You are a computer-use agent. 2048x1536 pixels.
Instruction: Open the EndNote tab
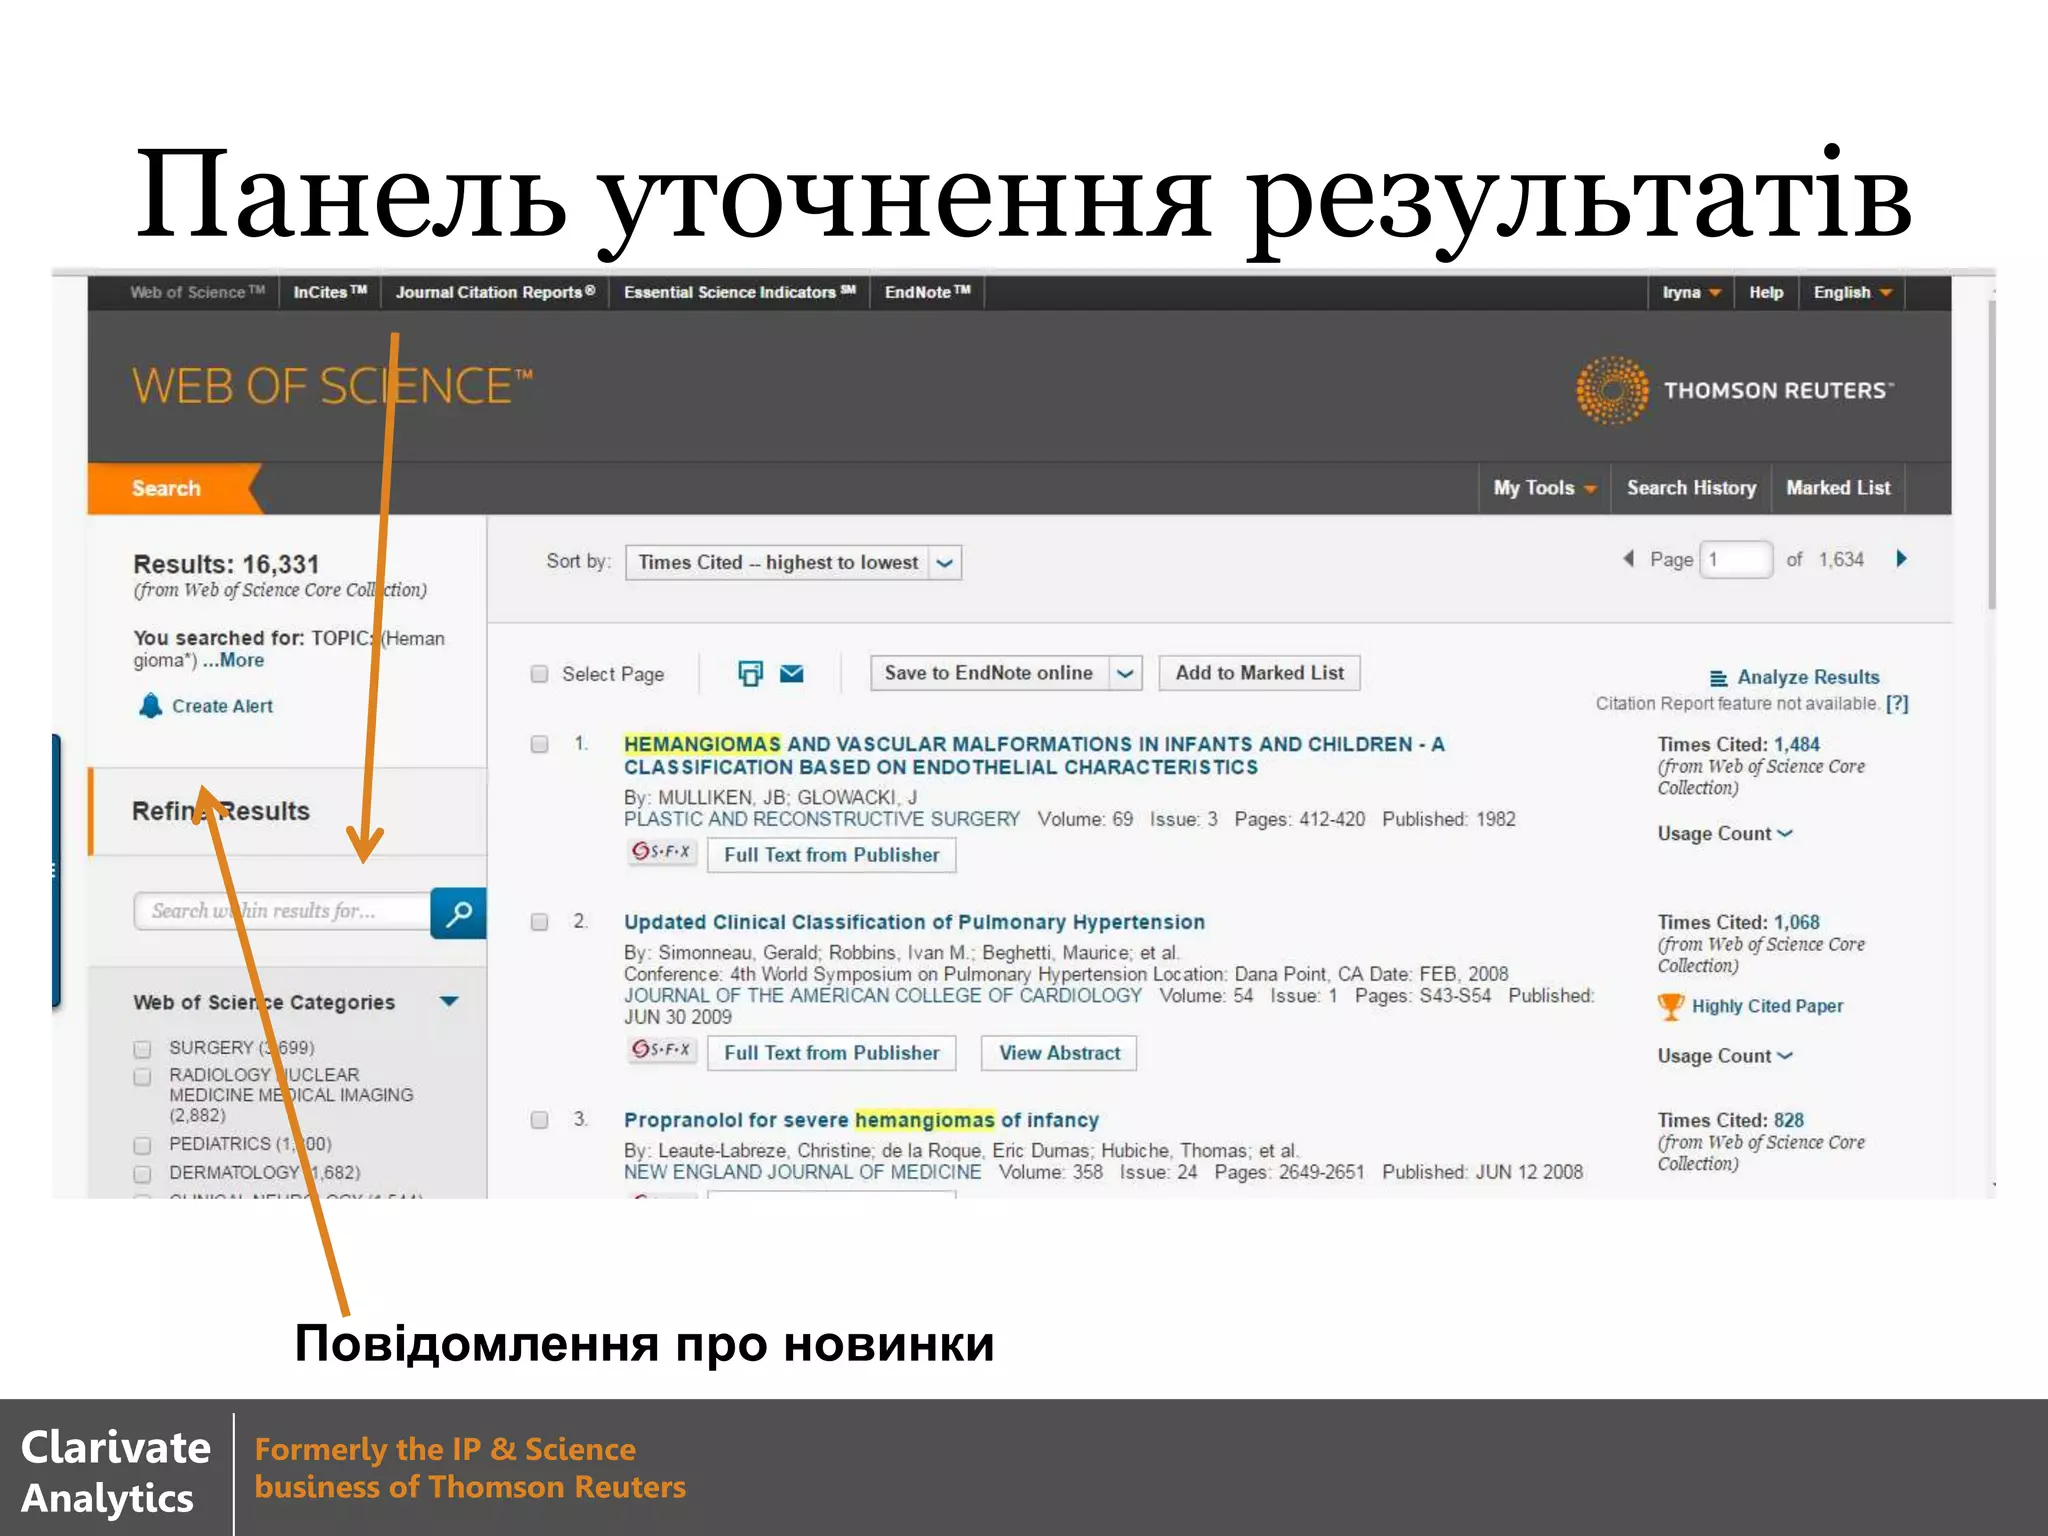927,292
